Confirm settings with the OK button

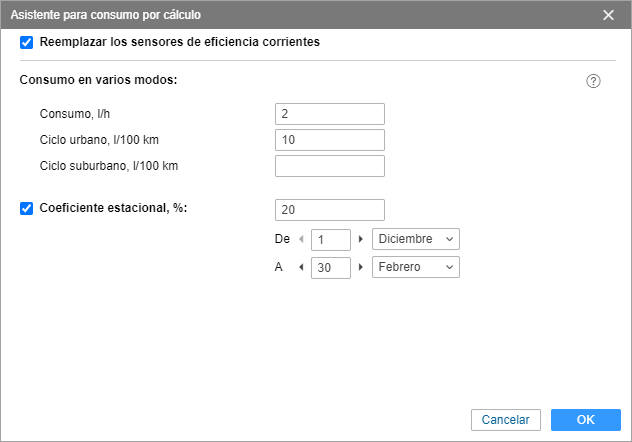tap(586, 420)
